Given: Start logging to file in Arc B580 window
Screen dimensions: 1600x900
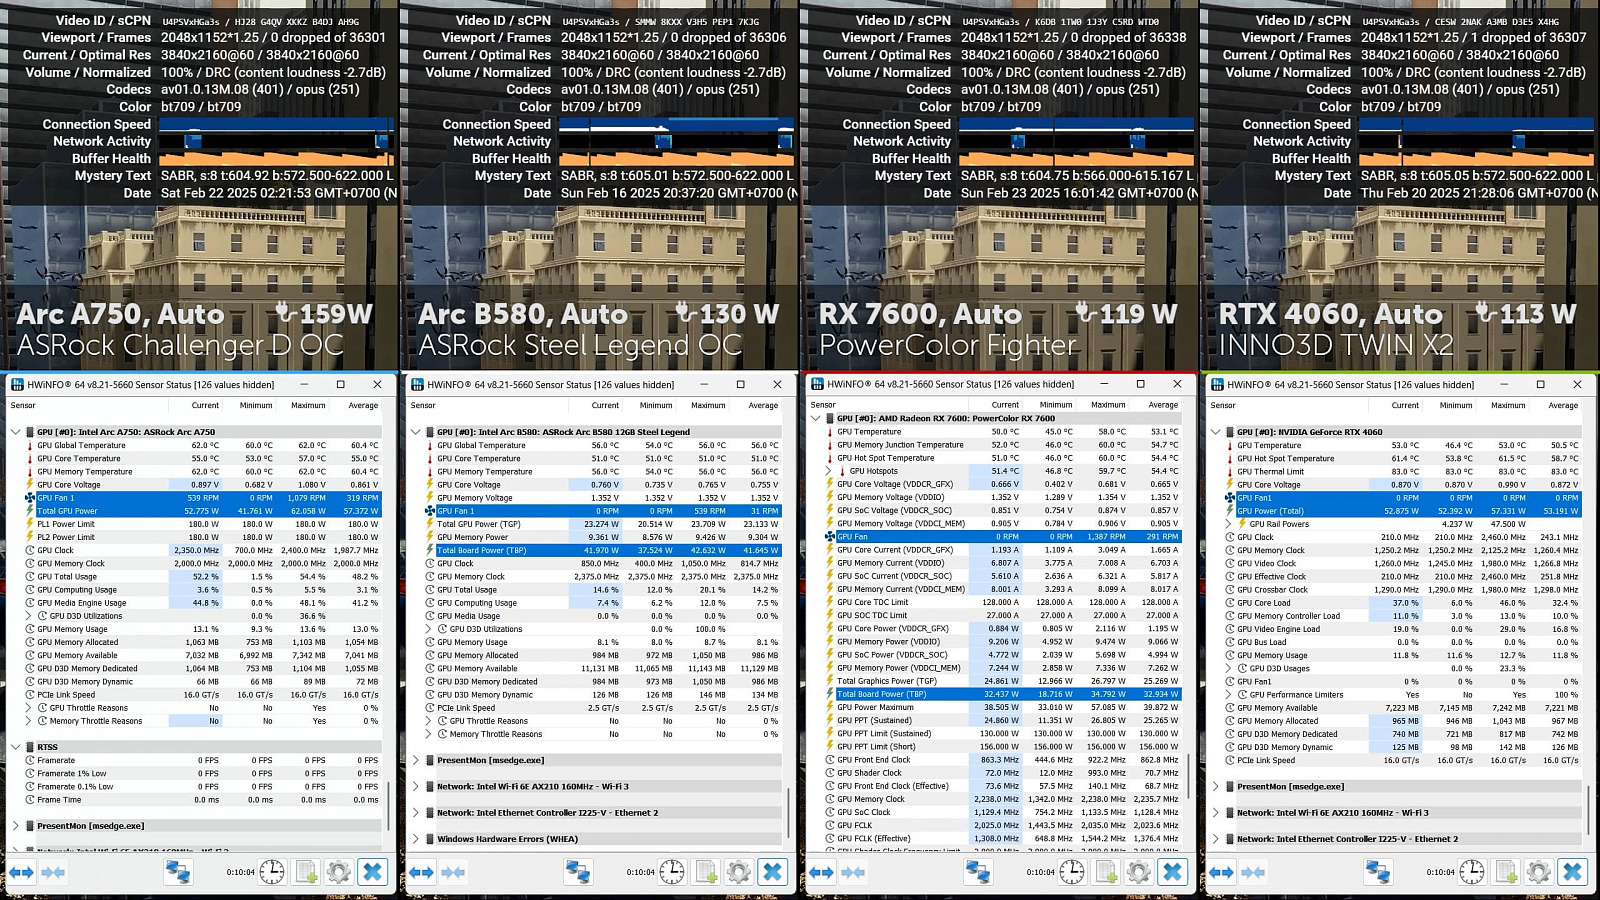Looking at the screenshot, I should 706,872.
